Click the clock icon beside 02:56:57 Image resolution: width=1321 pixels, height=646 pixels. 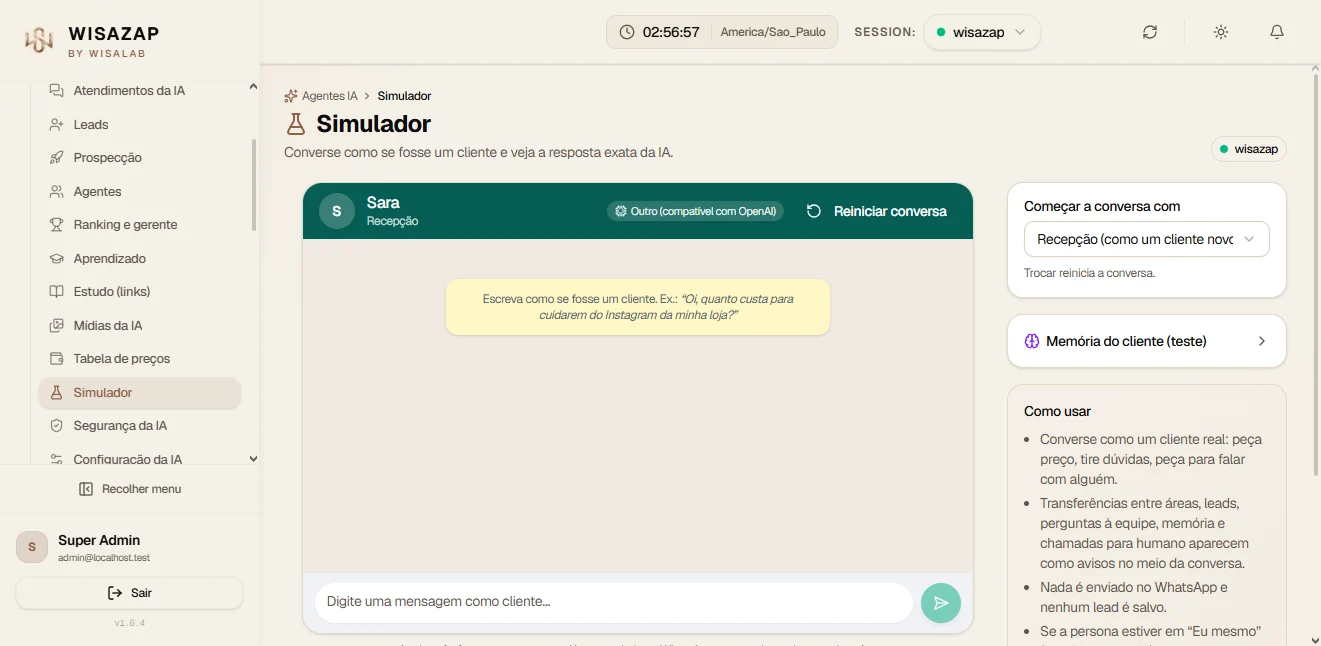click(627, 32)
